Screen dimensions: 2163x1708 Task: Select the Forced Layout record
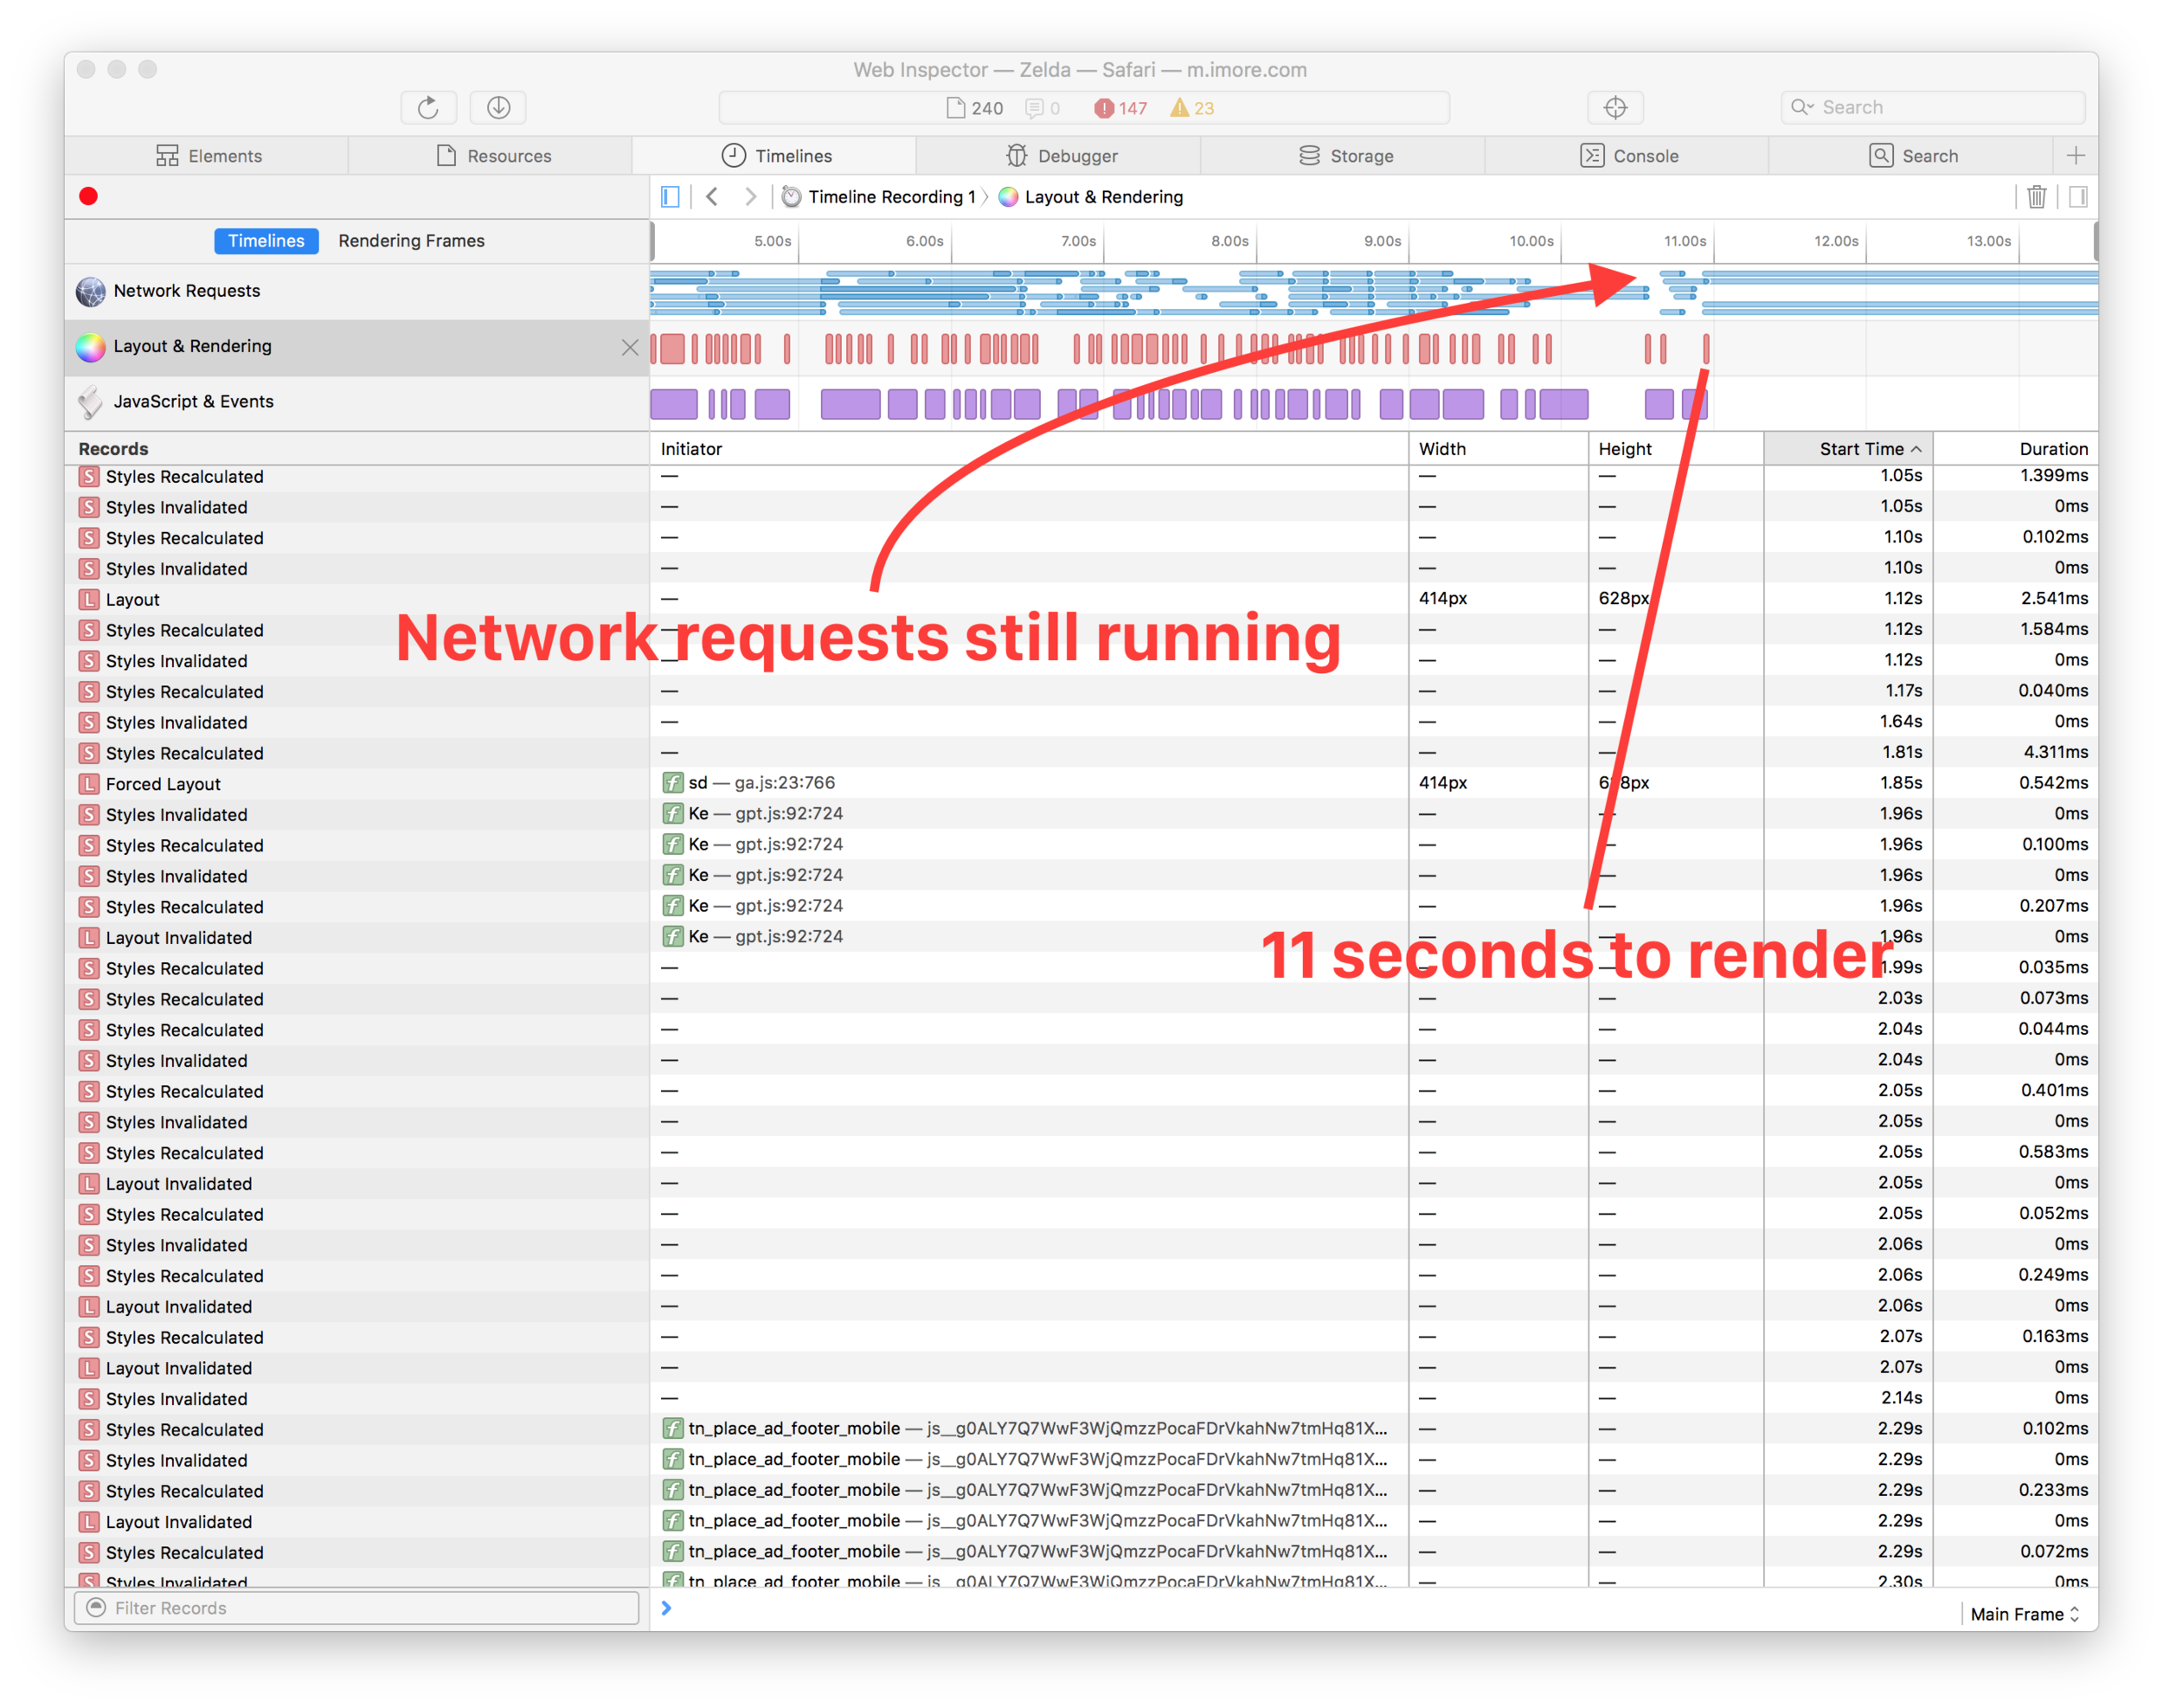(357, 784)
